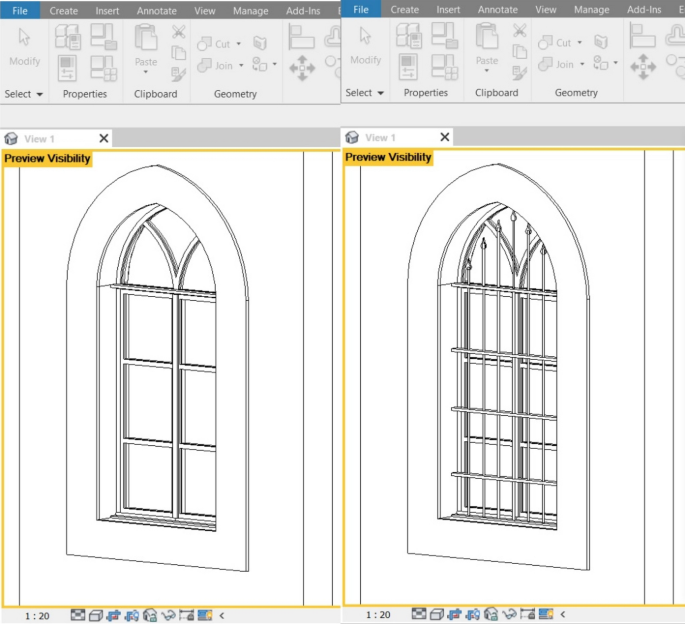Switch to the Annotate tab in left ribbon
Viewport: 685px width, 624px height.
pyautogui.click(x=156, y=10)
